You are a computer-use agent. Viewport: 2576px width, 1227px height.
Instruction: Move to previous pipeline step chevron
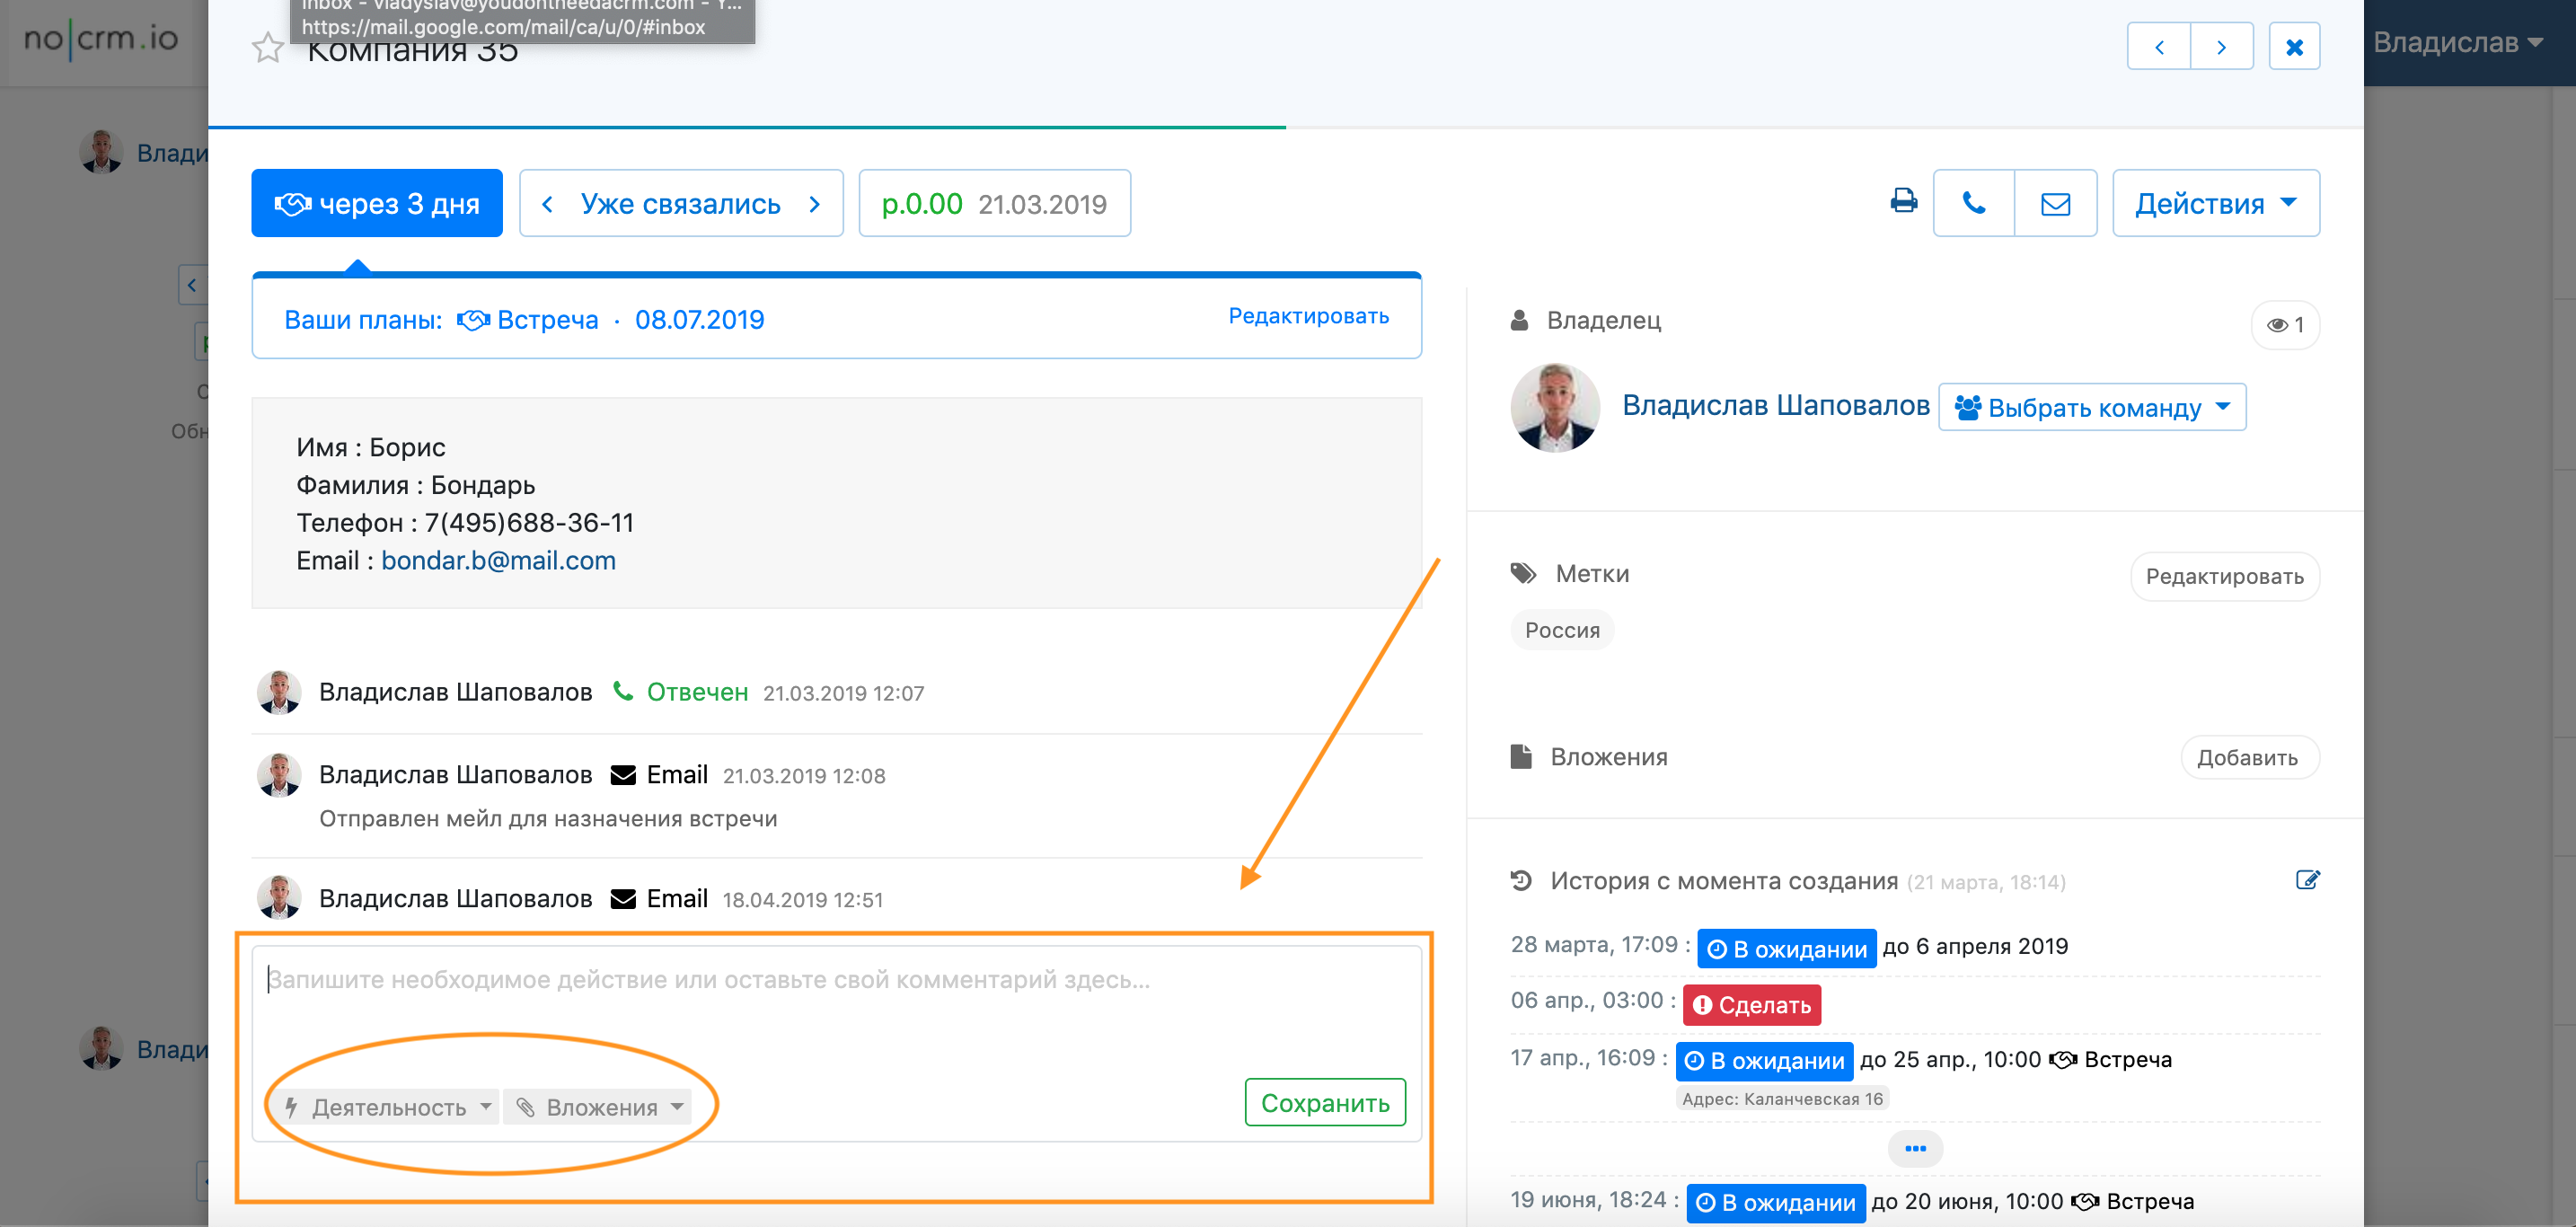point(547,204)
